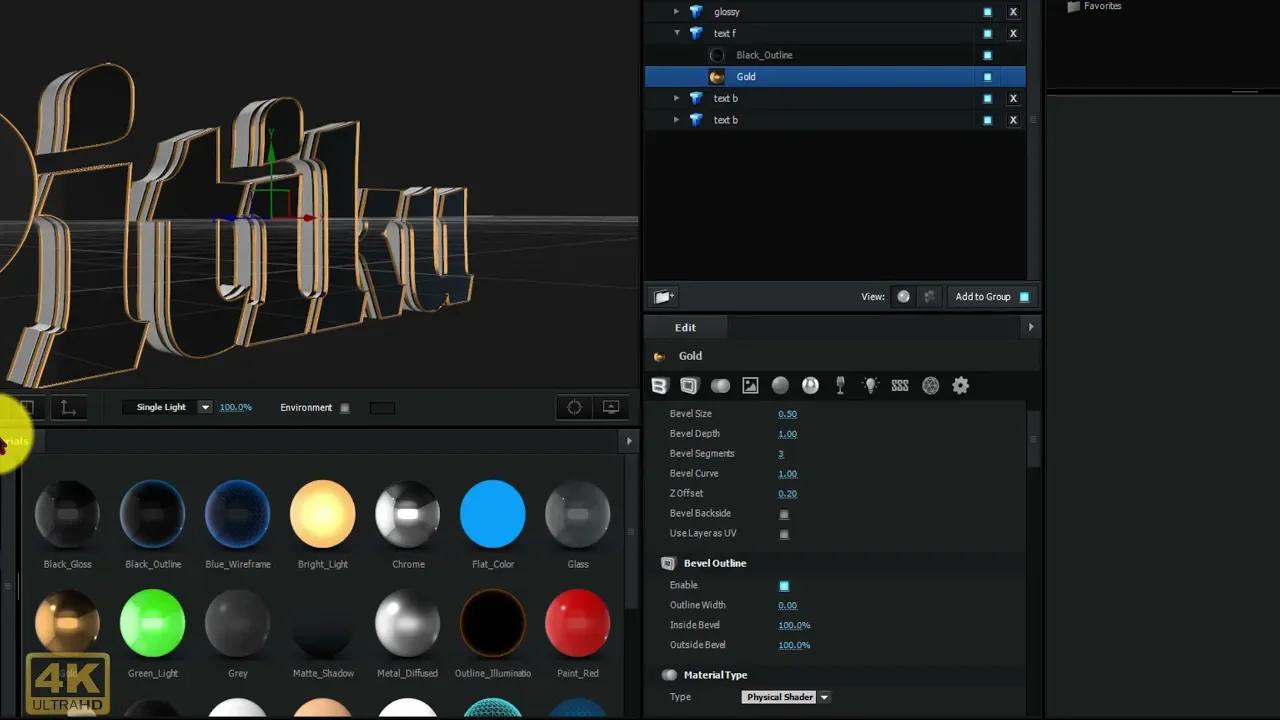This screenshot has width=1280, height=720.
Task: Toggle the Use Layer as UV checkbox
Action: (x=784, y=533)
